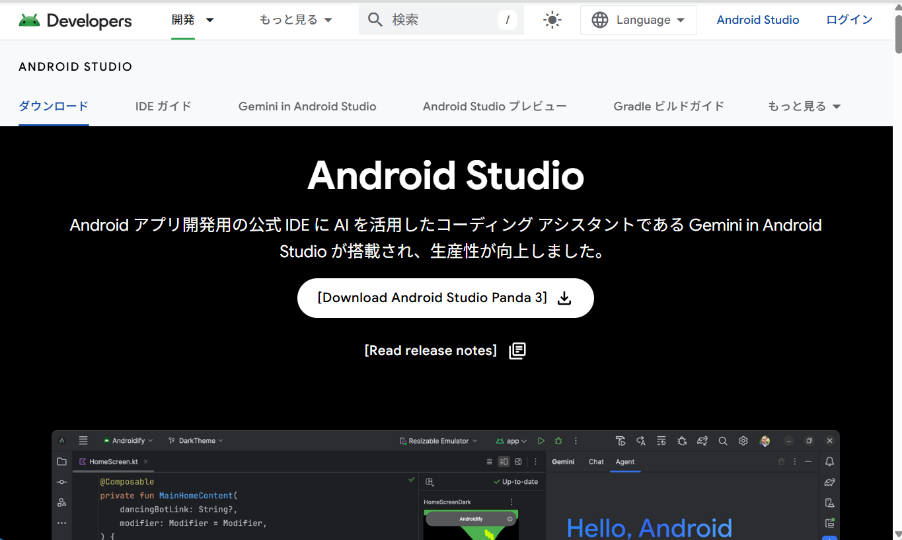Click the search magnifier icon
Screen dimensions: 902x540
[x=376, y=20]
